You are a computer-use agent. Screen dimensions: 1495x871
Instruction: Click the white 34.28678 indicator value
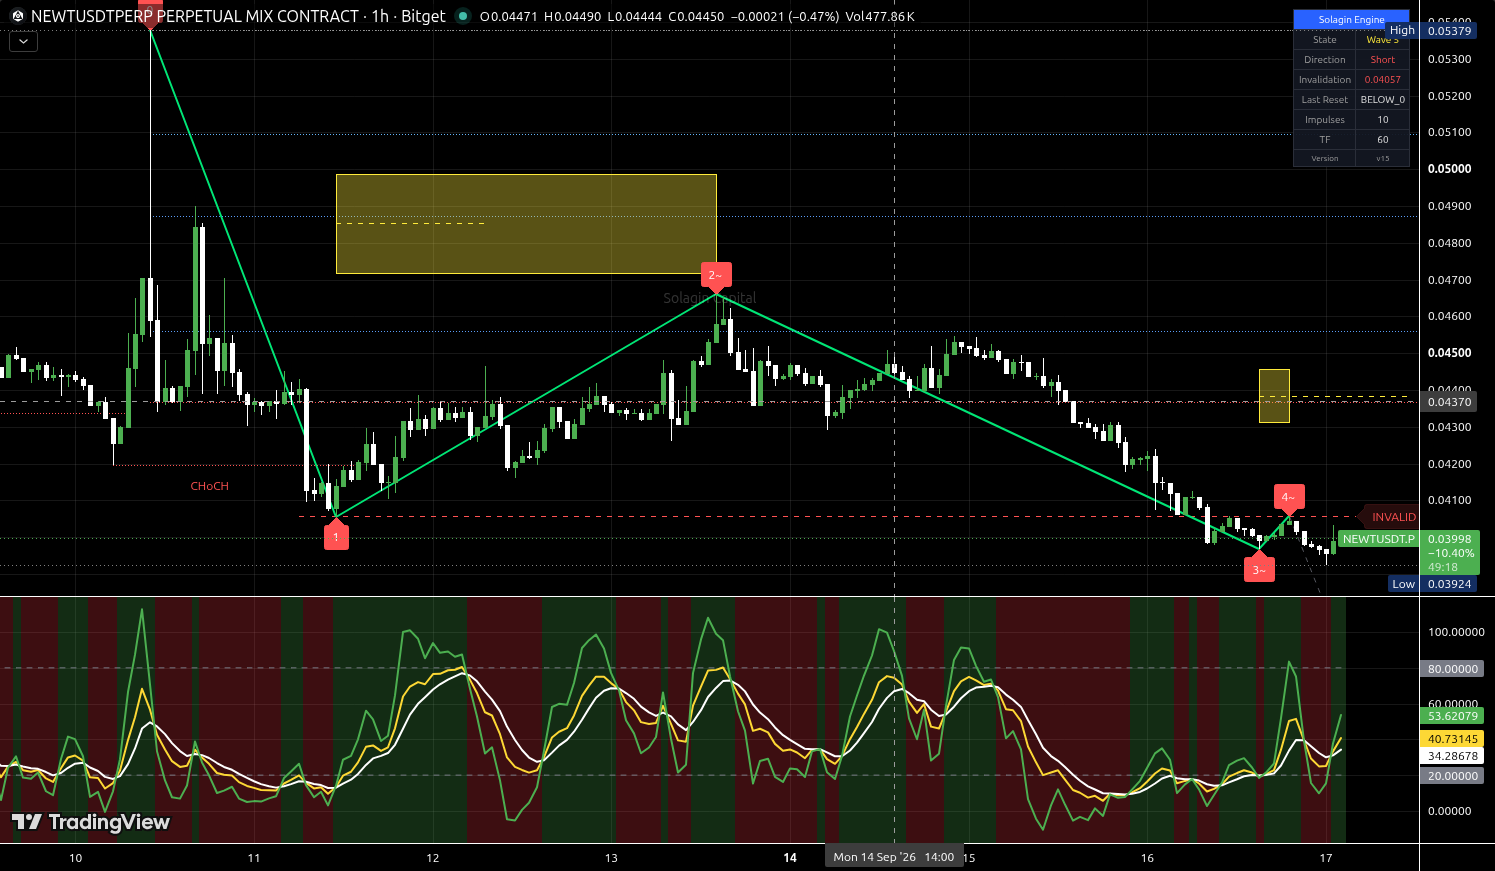pyautogui.click(x=1452, y=756)
